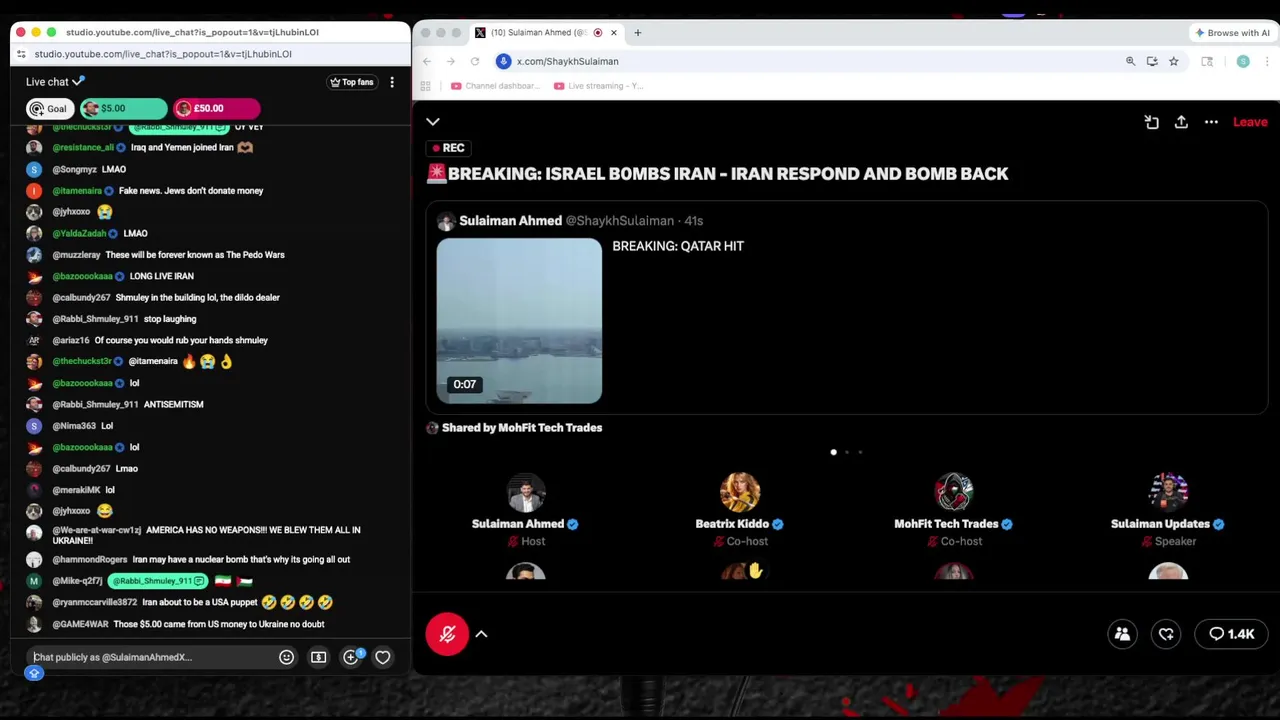Click username @GAME4WAR in chat
The height and width of the screenshot is (720, 1280).
(x=80, y=624)
